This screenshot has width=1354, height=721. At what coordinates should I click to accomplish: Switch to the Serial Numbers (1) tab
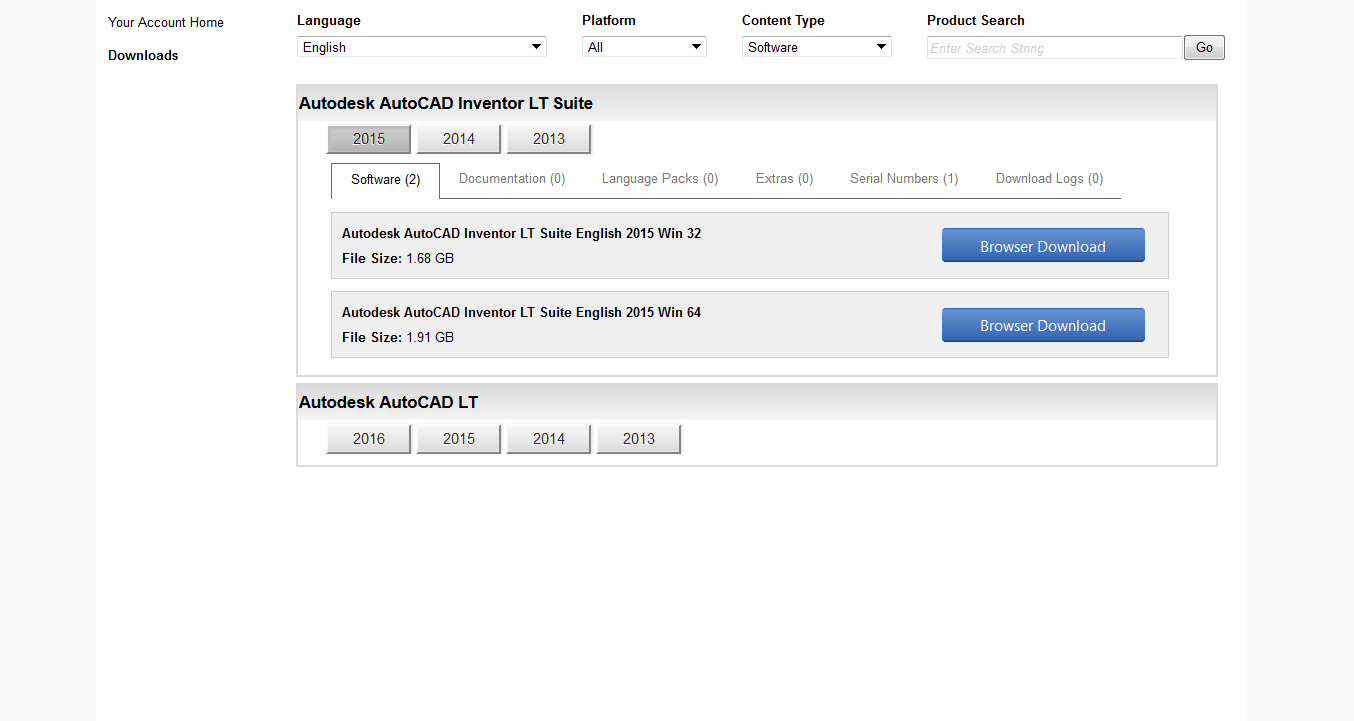(904, 179)
